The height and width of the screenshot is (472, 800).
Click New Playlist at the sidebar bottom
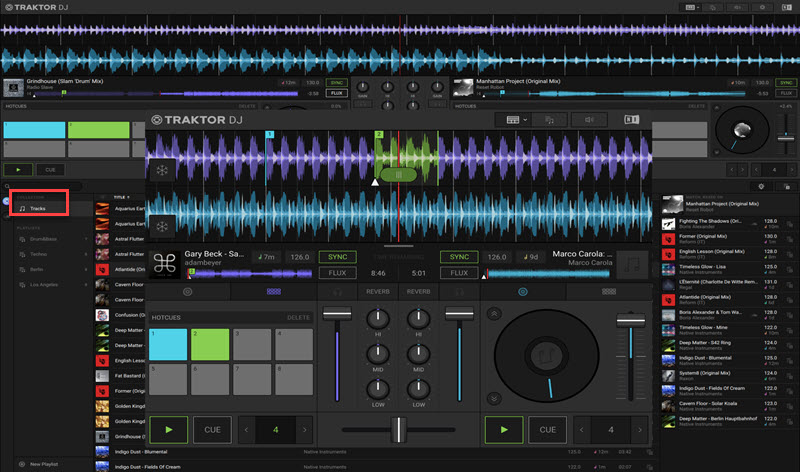[x=39, y=464]
